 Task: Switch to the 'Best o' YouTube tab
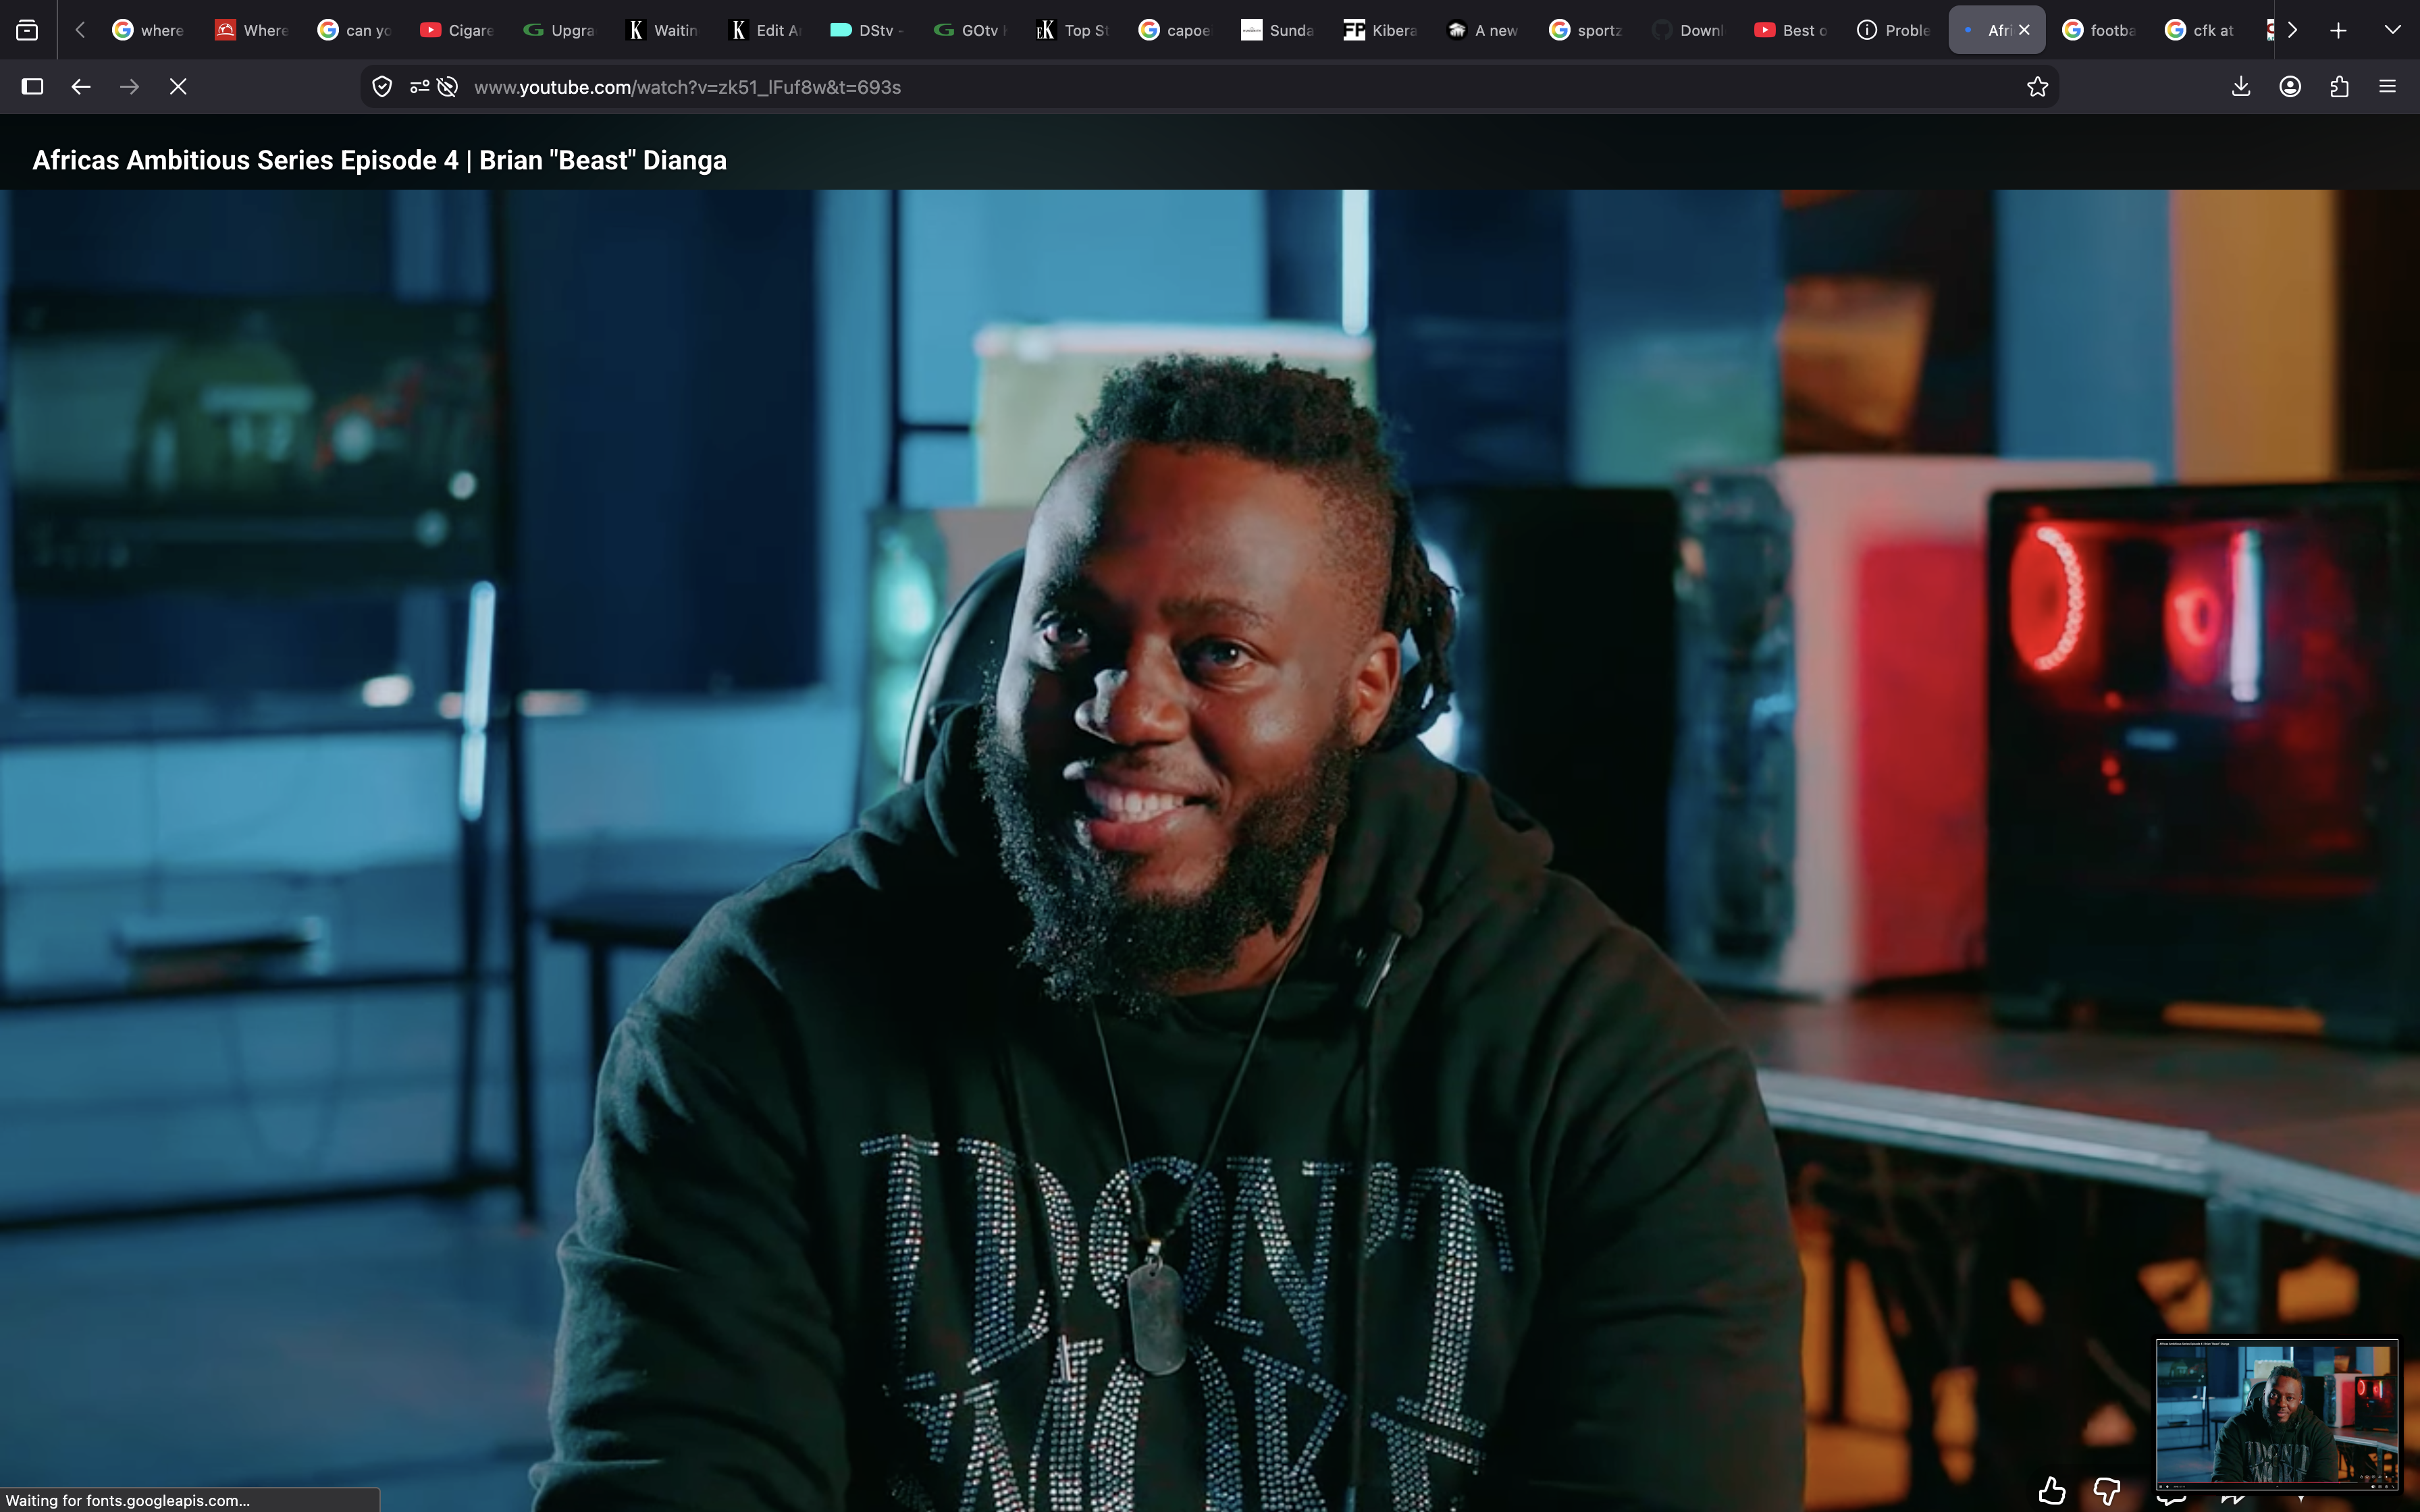pyautogui.click(x=1791, y=30)
